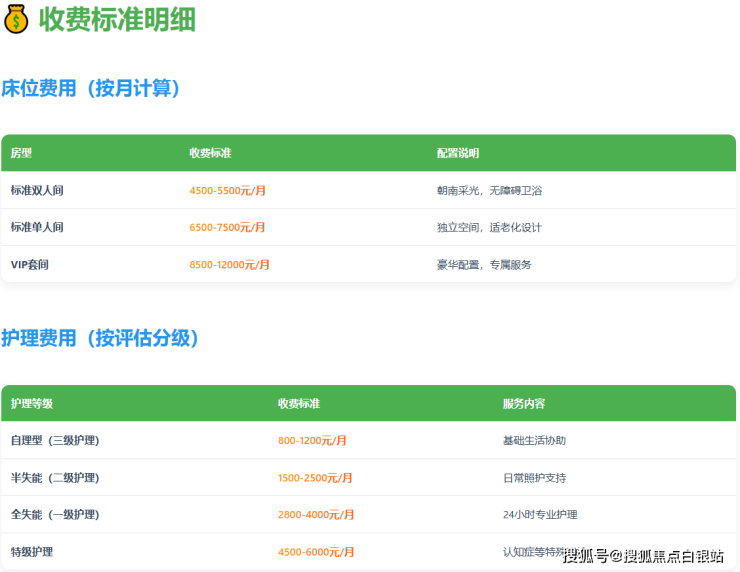Click the money bag icon beside the title

16,19
